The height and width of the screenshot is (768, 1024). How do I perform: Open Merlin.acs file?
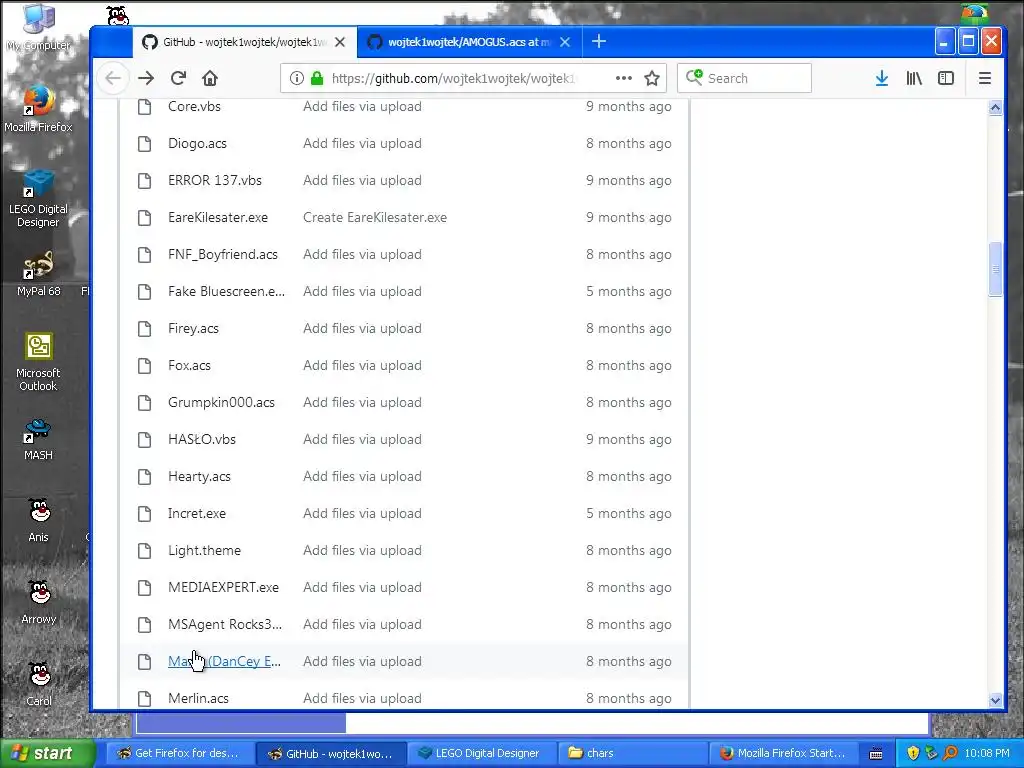point(199,698)
